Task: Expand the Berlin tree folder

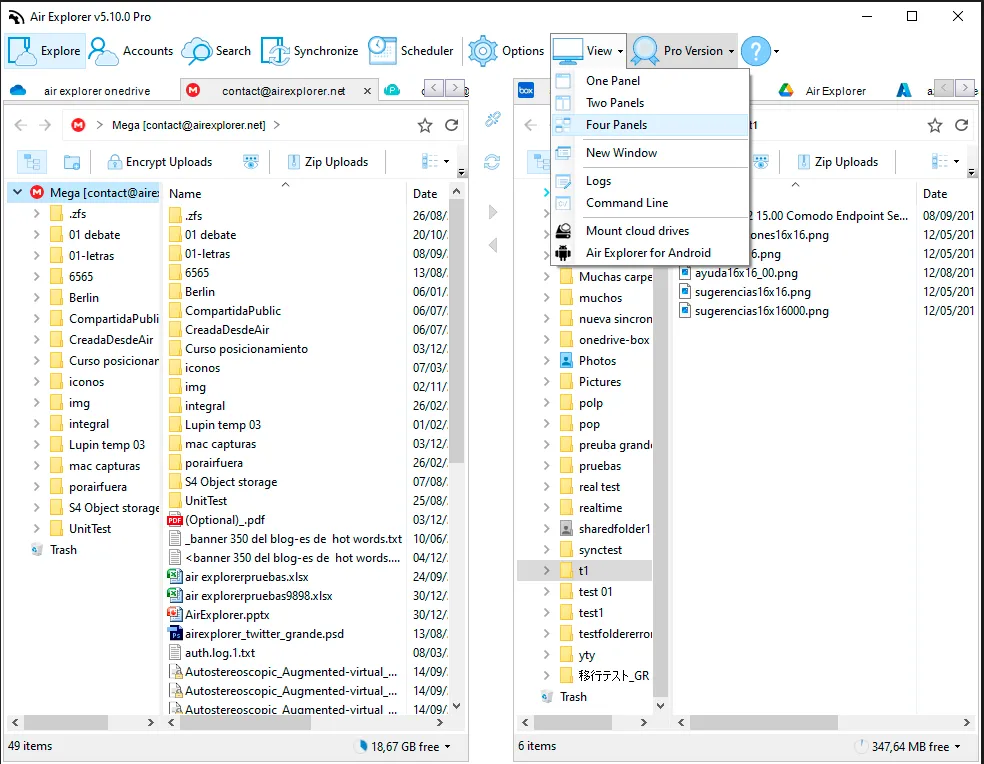Action: tap(36, 298)
